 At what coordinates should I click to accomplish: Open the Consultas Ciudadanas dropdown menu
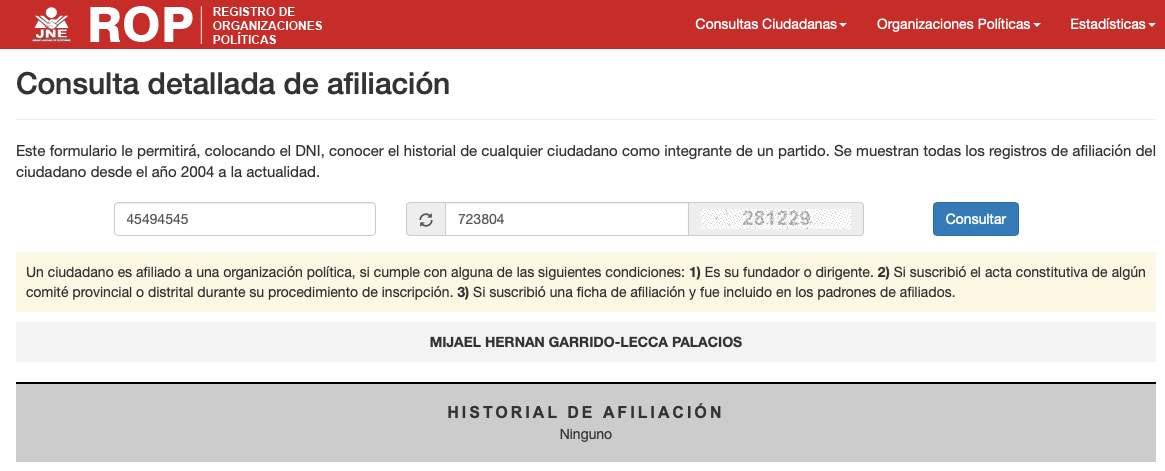pos(770,24)
